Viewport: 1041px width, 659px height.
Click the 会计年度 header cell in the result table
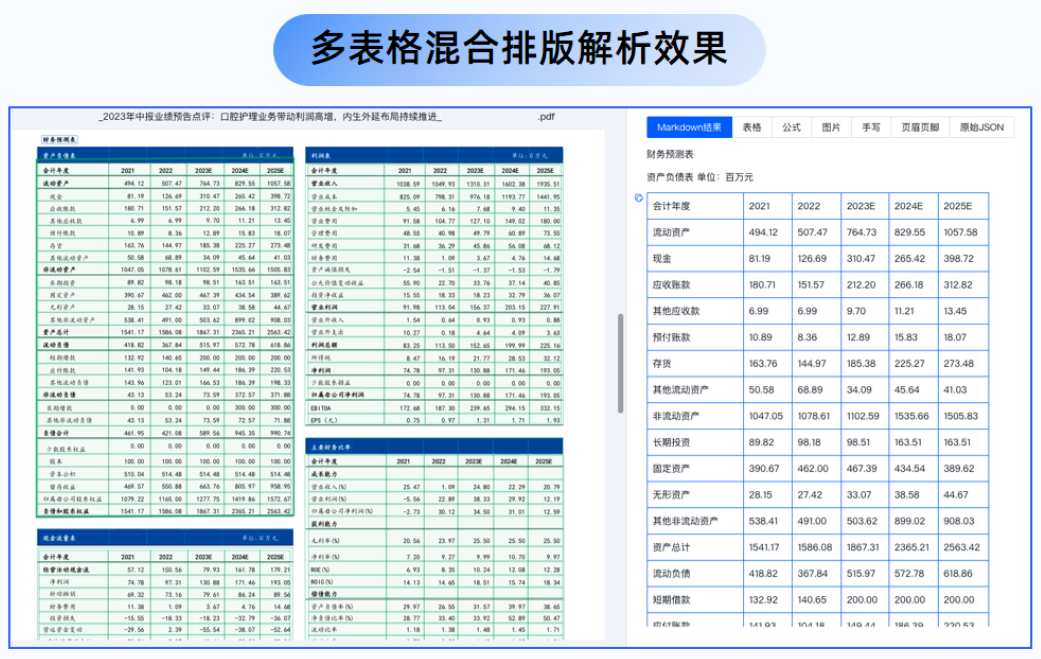695,206
